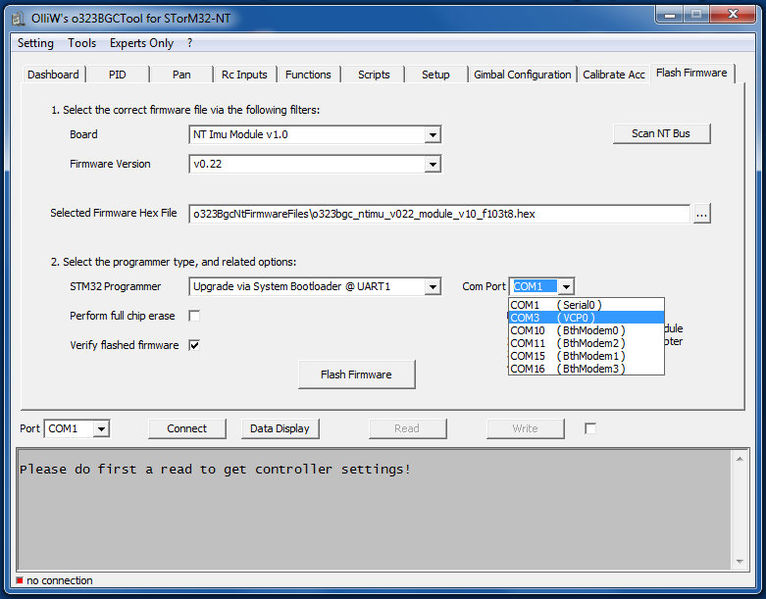
Task: Click the Selected Firmware Hex File path field
Action: coord(439,213)
